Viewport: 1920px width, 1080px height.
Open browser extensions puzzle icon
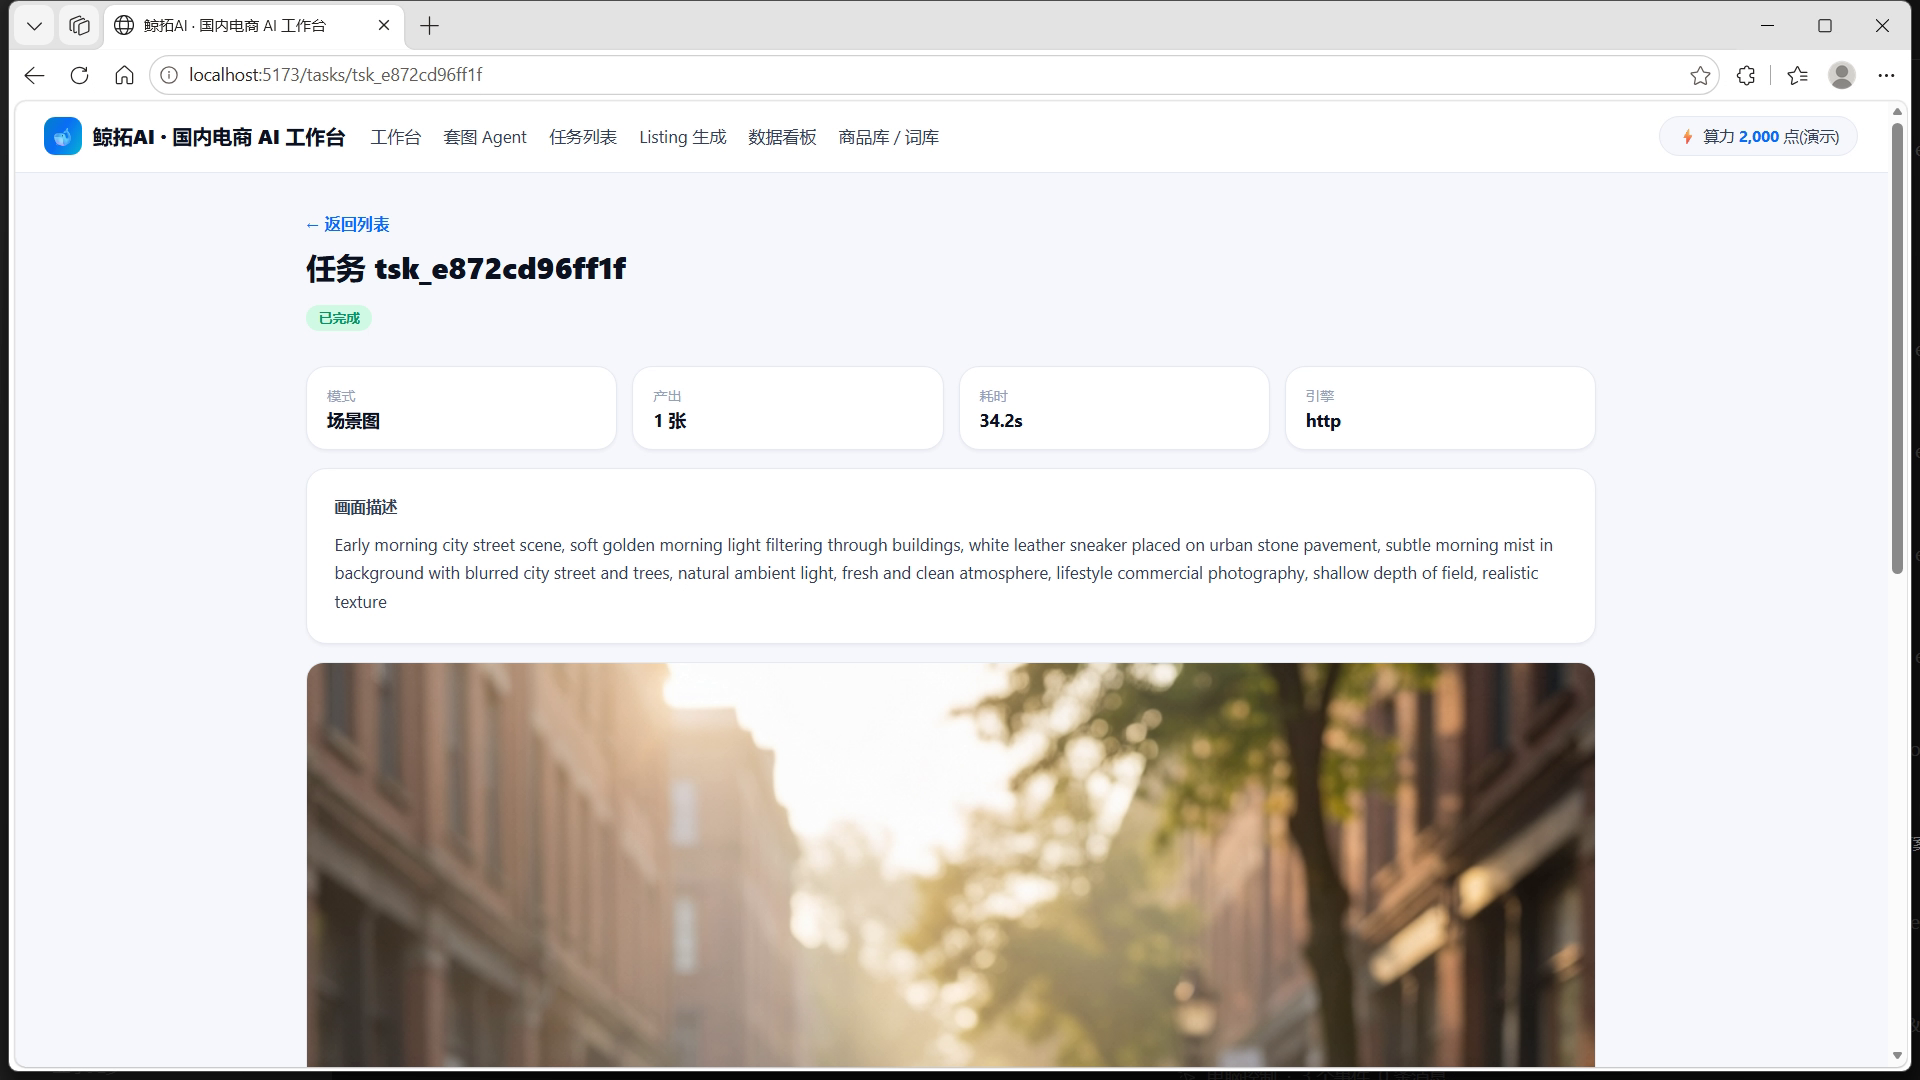pos(1746,75)
